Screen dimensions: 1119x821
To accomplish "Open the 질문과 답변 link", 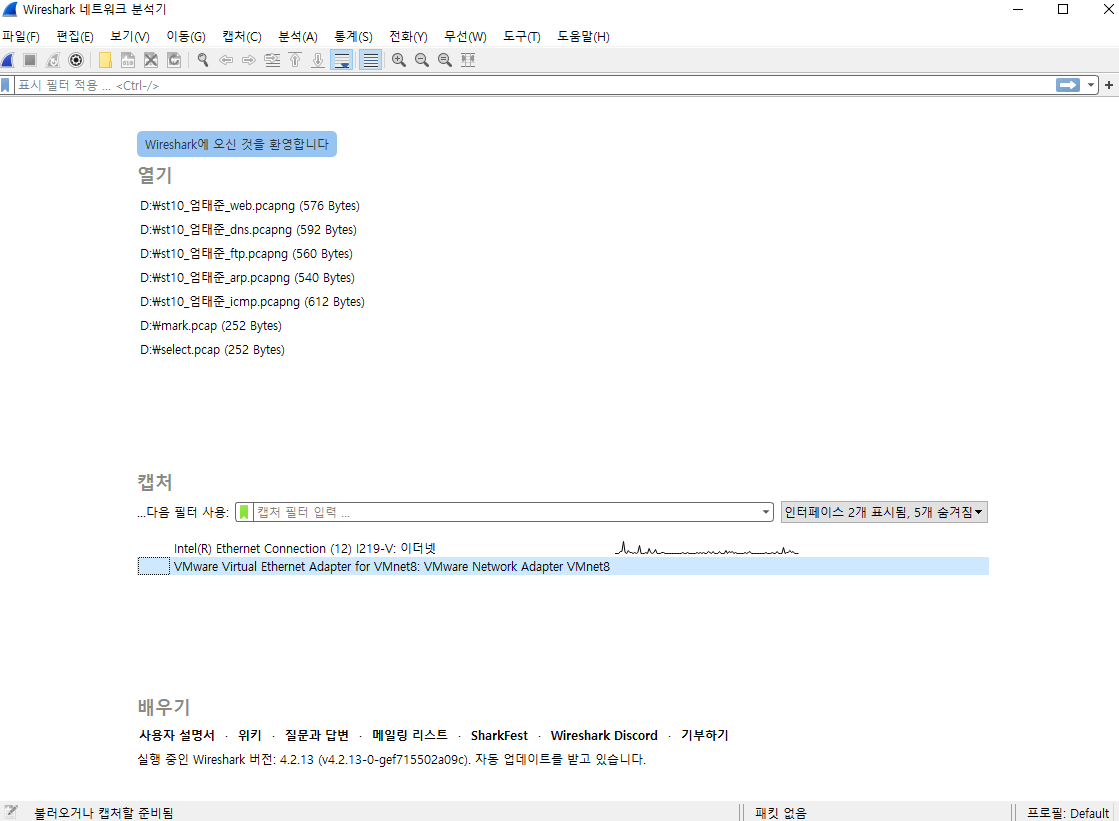I will [317, 735].
